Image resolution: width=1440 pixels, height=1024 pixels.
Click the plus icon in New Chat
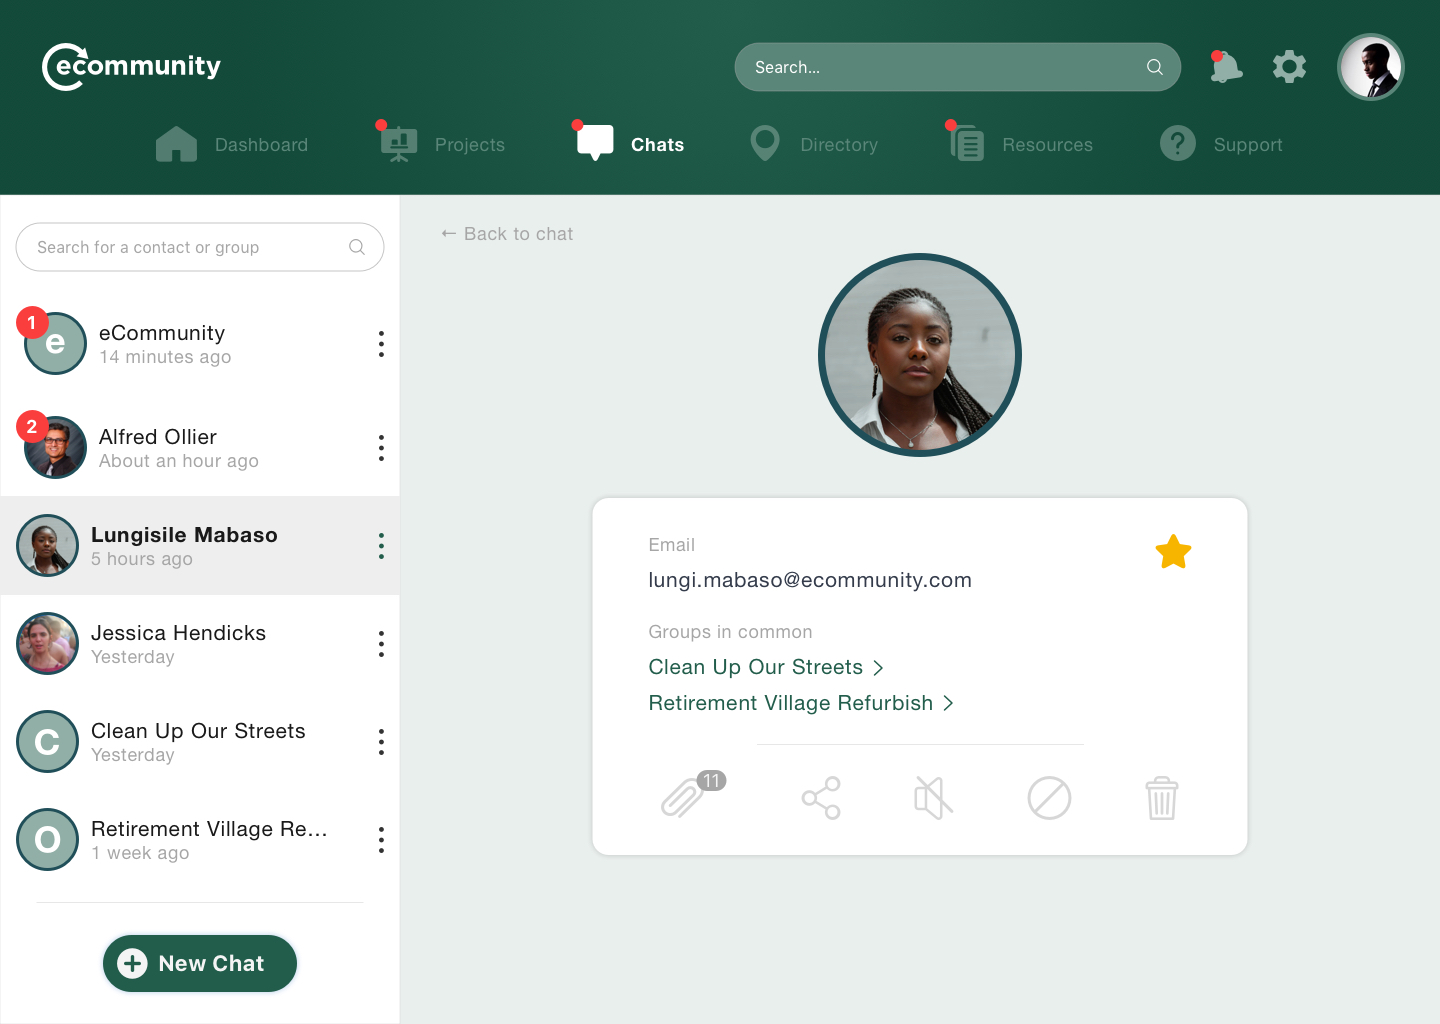[132, 963]
